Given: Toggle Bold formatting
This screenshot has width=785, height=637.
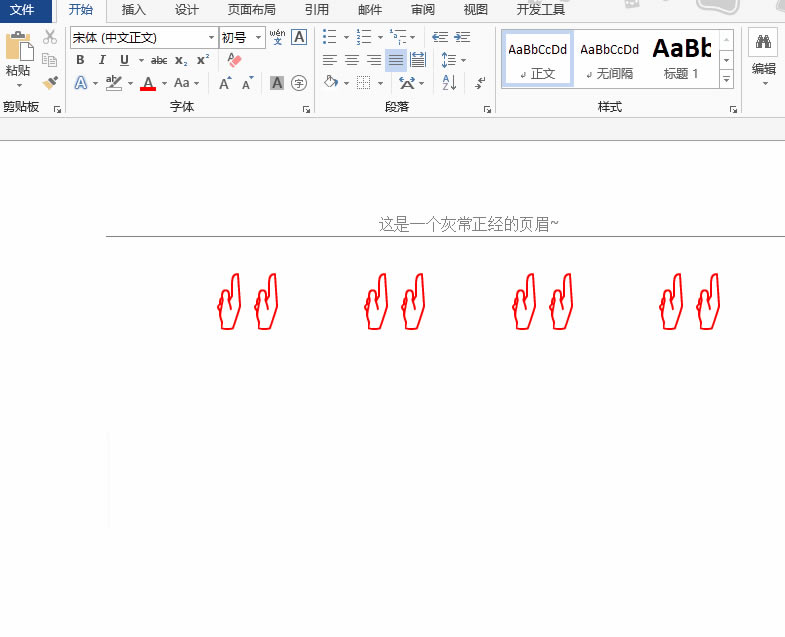Looking at the screenshot, I should tap(80, 60).
